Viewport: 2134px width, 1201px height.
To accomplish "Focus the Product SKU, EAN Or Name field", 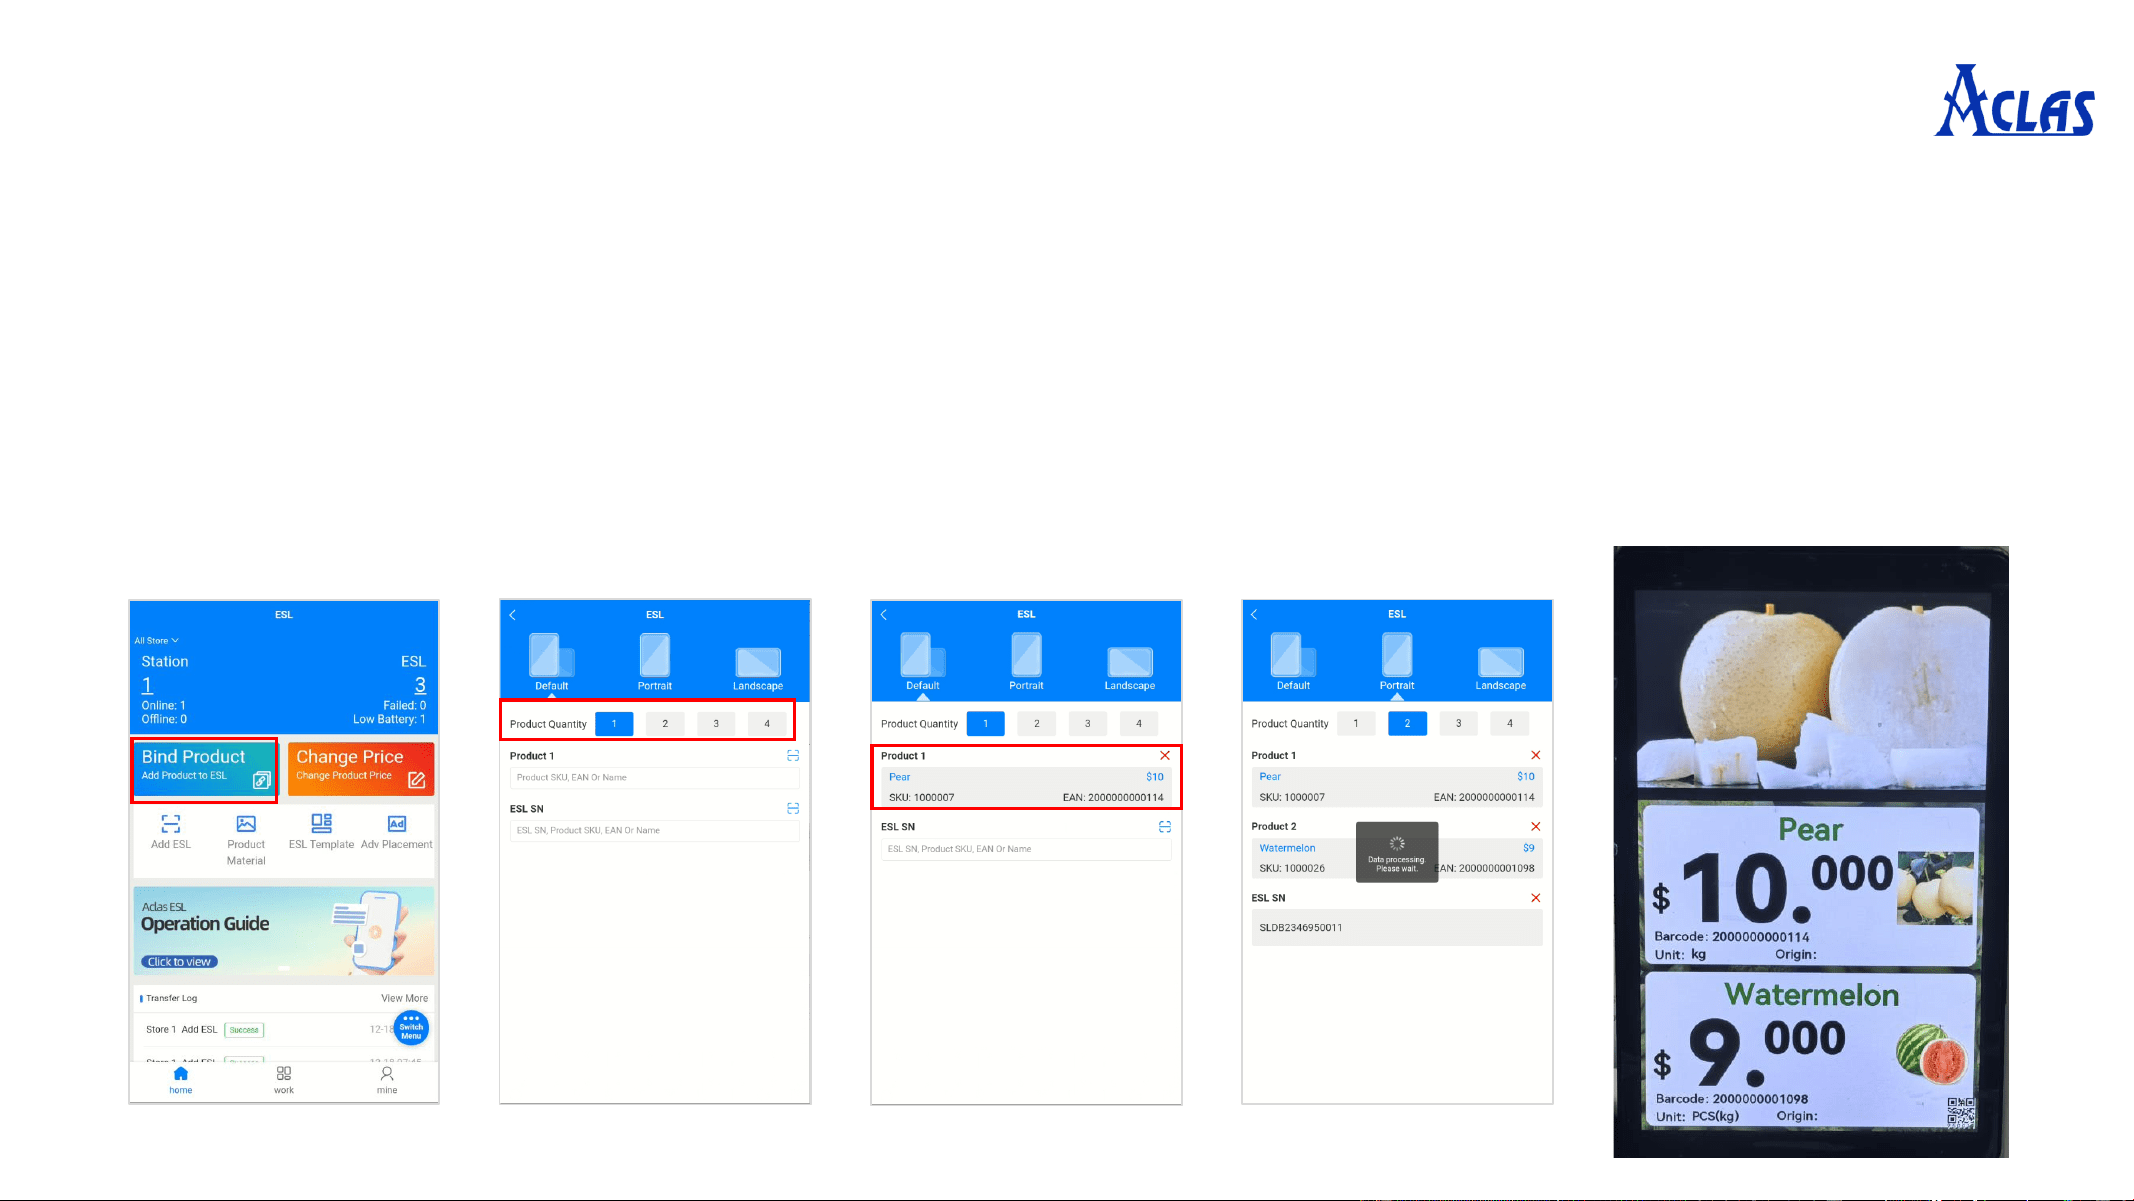I will [655, 778].
